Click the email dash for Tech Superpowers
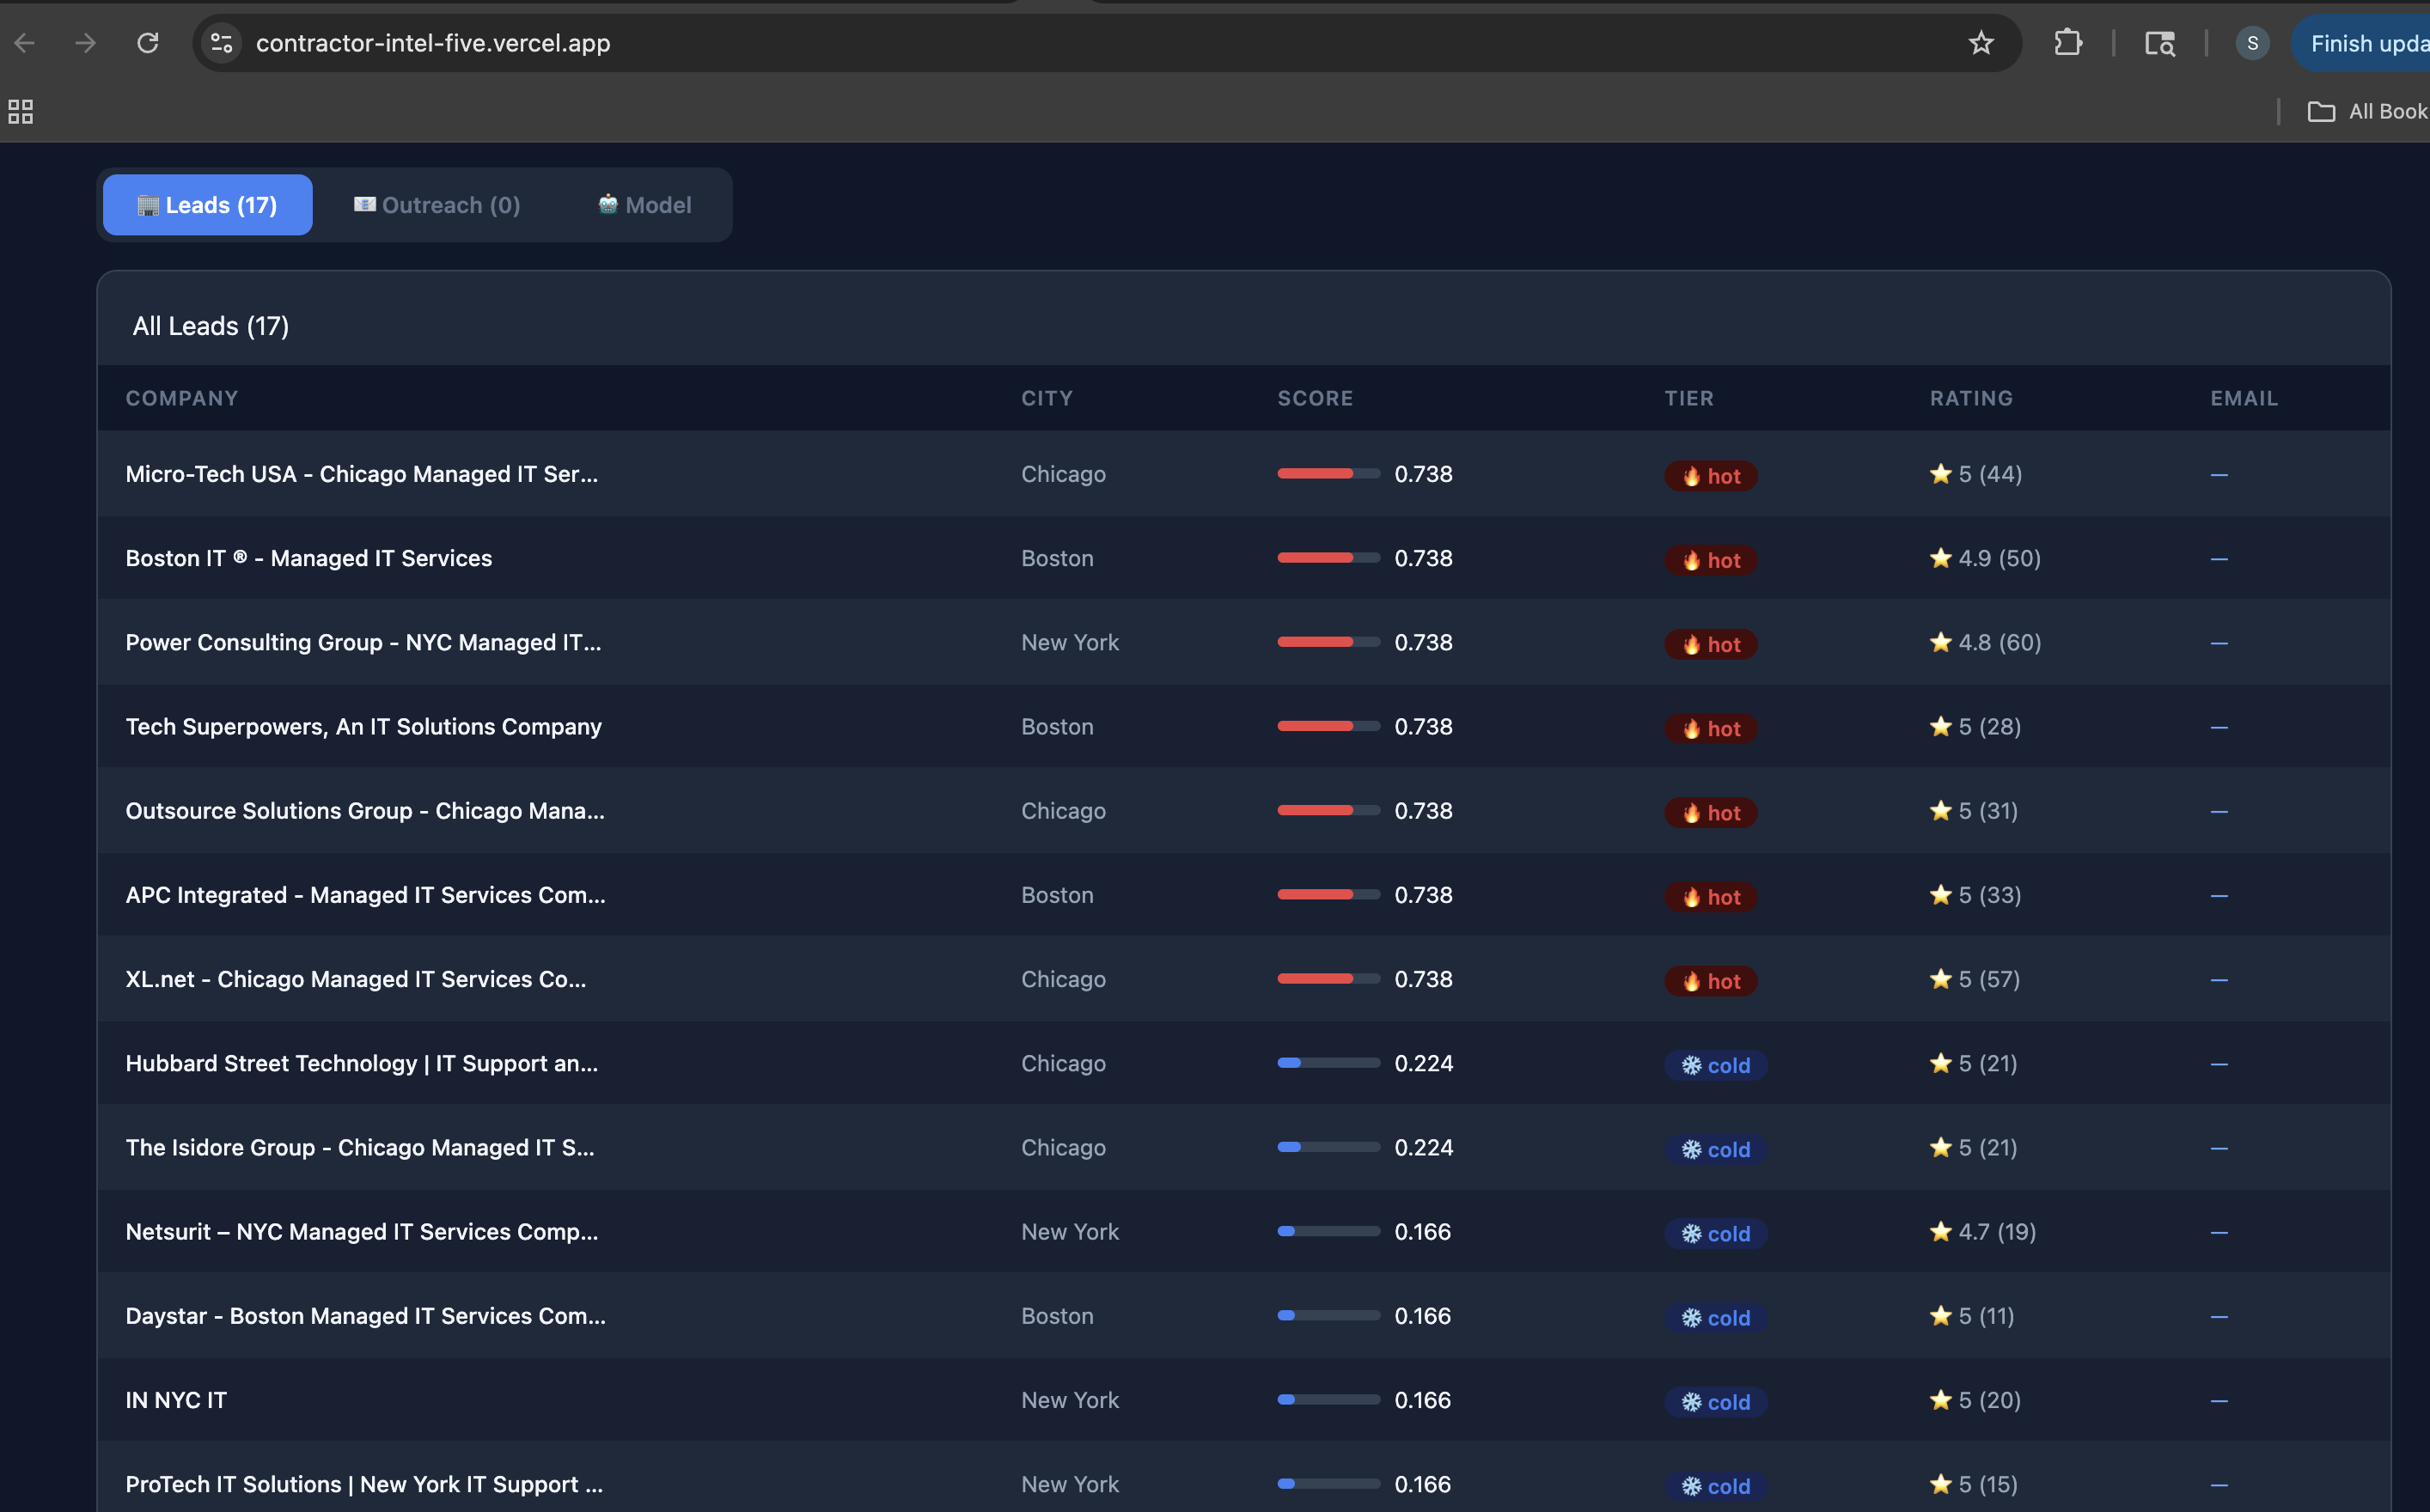The width and height of the screenshot is (2430, 1512). [x=2219, y=727]
